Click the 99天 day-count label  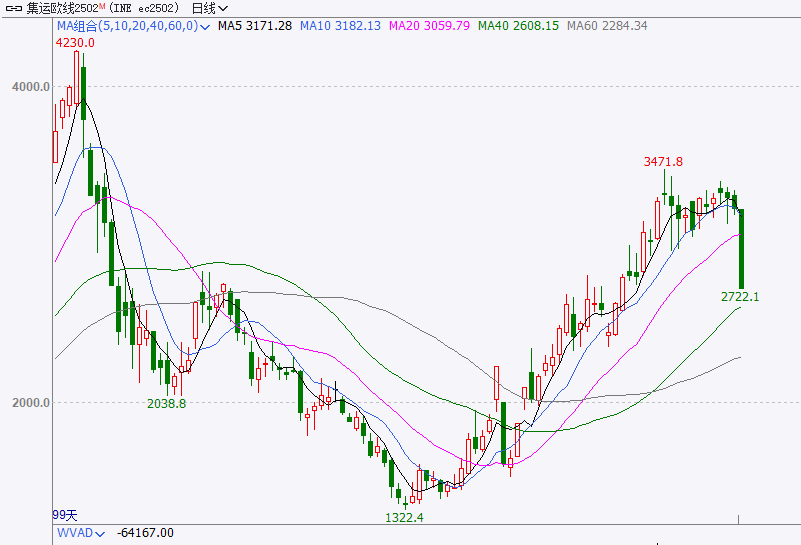(x=65, y=515)
